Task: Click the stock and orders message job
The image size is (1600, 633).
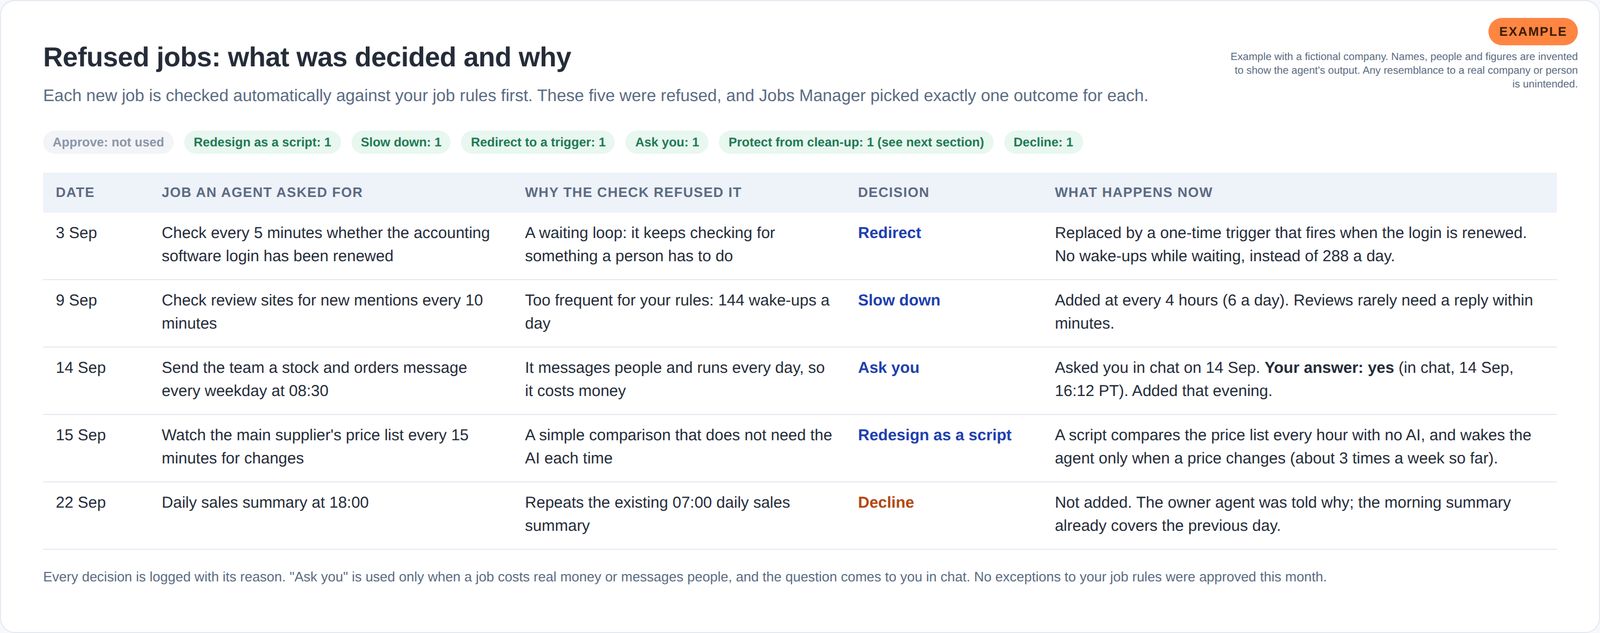Action: tap(314, 379)
